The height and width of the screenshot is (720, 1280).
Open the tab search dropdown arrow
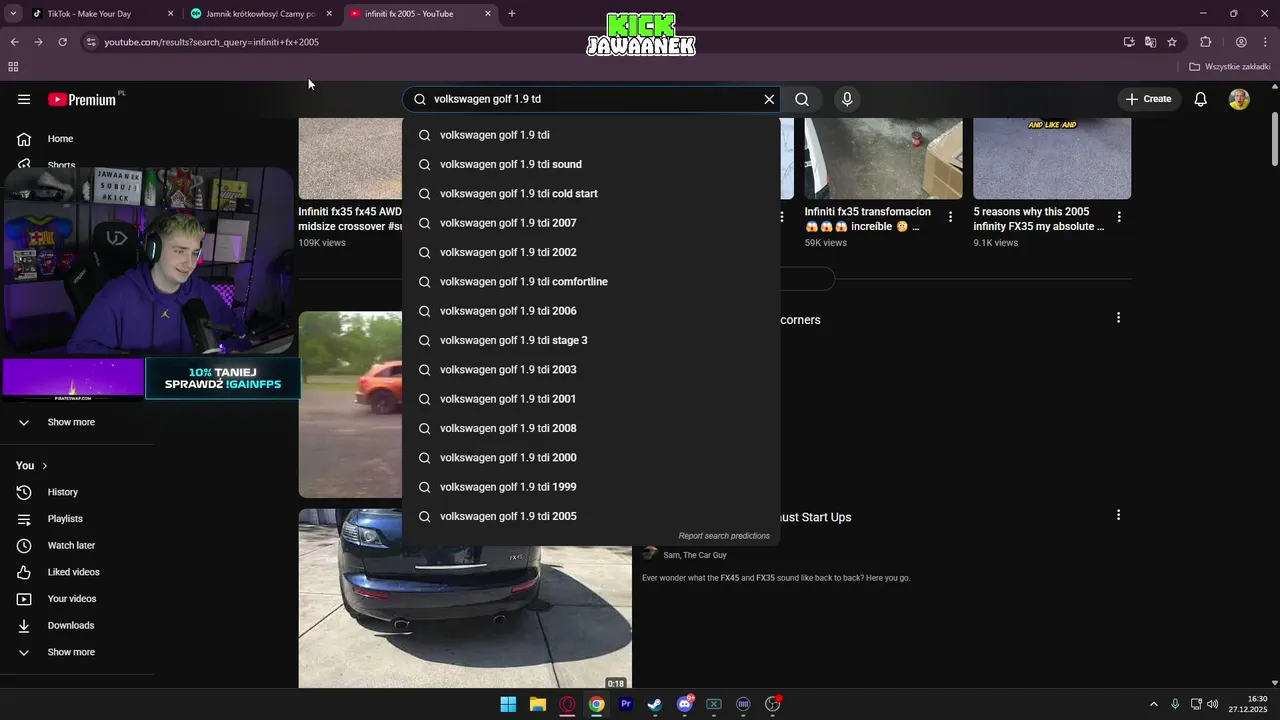click(x=13, y=14)
